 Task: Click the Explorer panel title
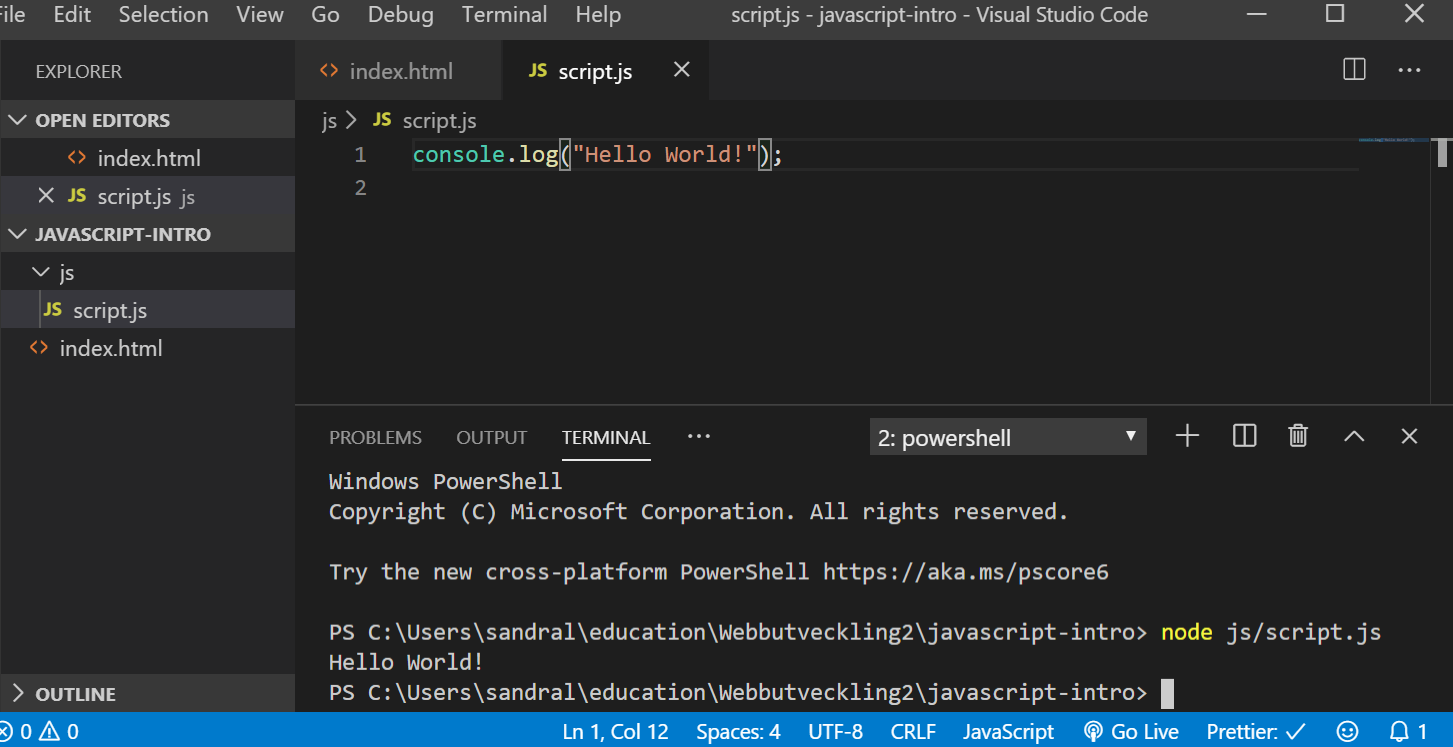coord(78,72)
